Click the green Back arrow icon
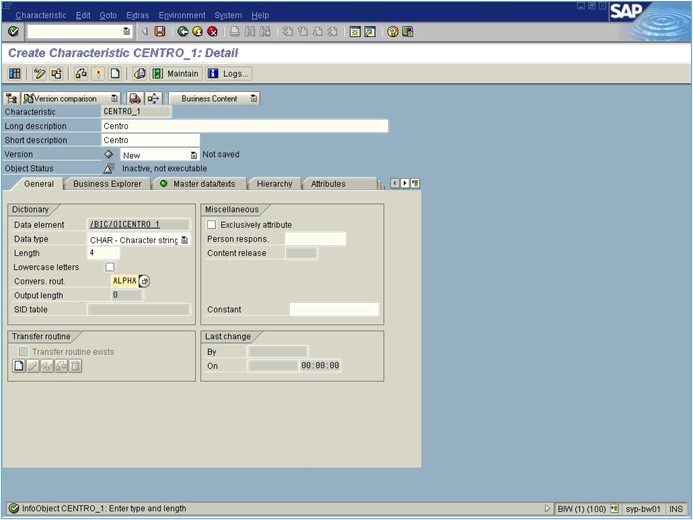This screenshot has width=693, height=520. tap(183, 32)
